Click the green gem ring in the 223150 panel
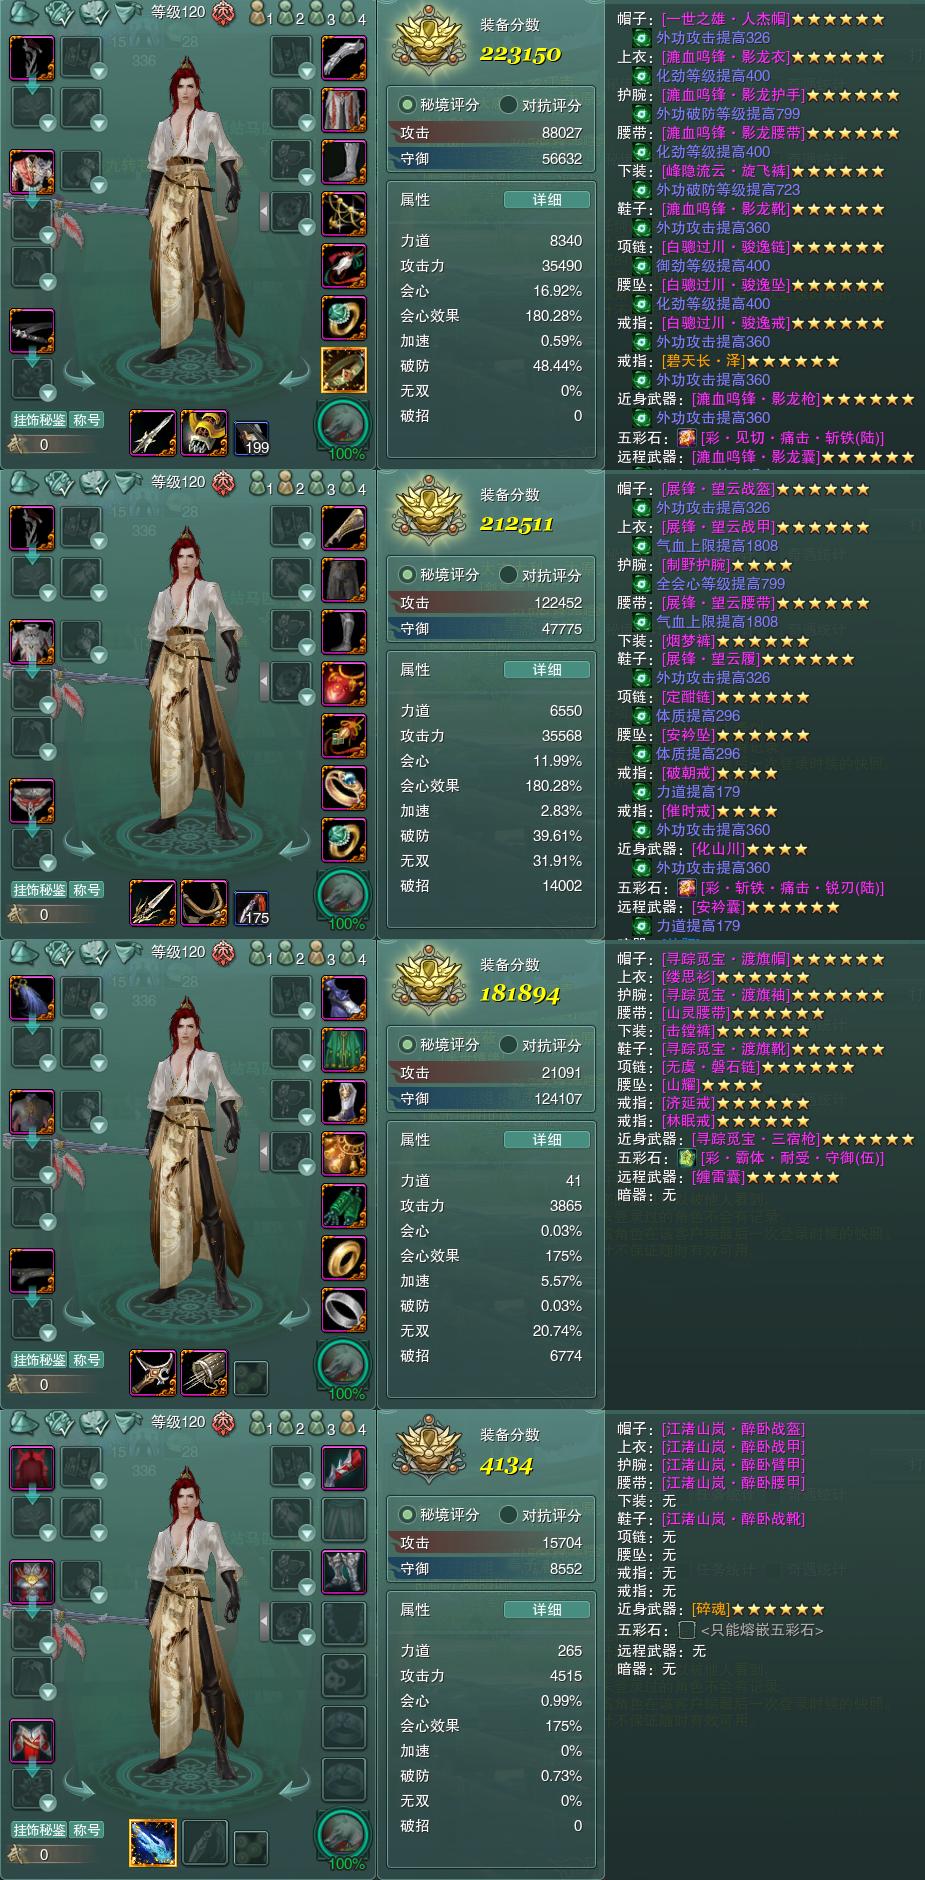Image resolution: width=925 pixels, height=1880 pixels. click(344, 318)
